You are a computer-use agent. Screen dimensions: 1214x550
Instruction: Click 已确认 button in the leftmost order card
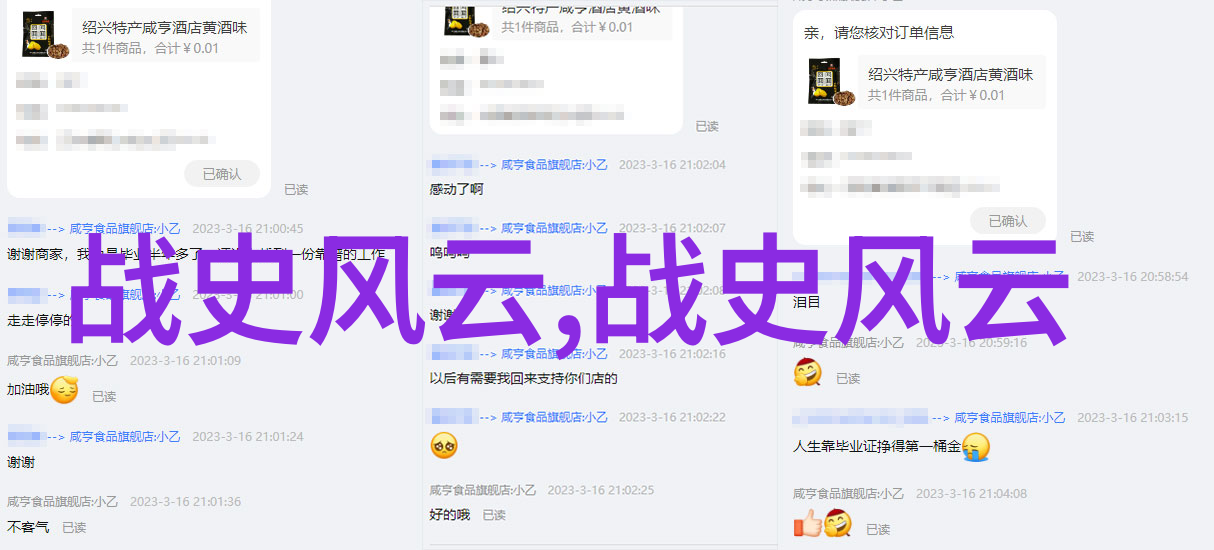click(x=222, y=173)
